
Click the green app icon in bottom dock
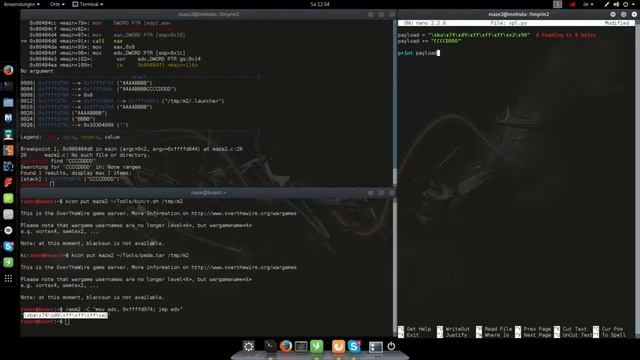(316, 347)
